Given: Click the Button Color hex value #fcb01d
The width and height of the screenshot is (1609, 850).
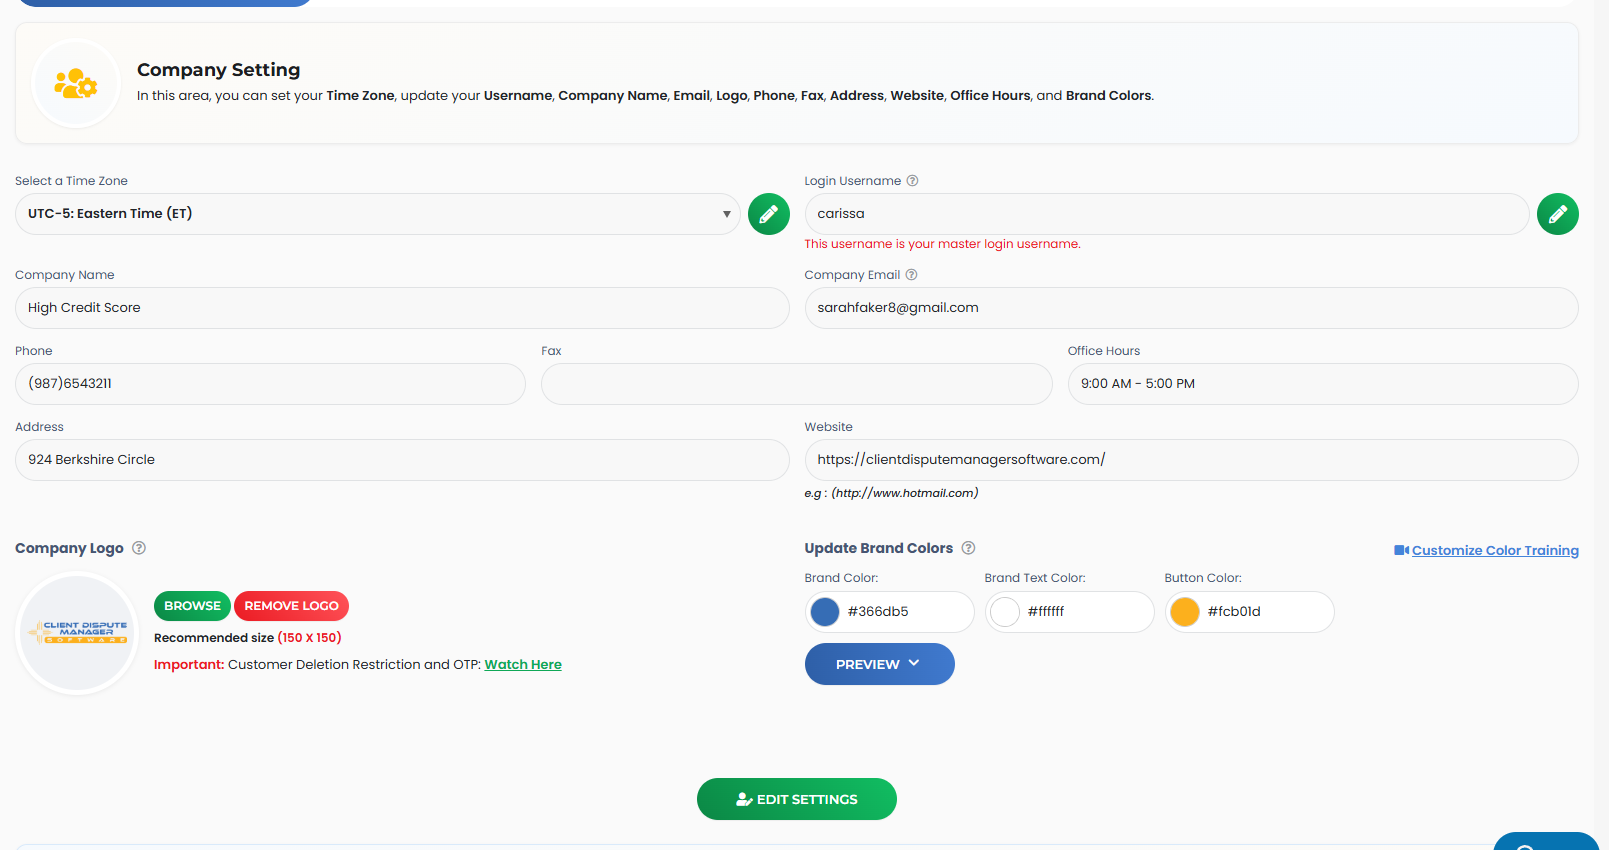Looking at the screenshot, I should 1234,612.
